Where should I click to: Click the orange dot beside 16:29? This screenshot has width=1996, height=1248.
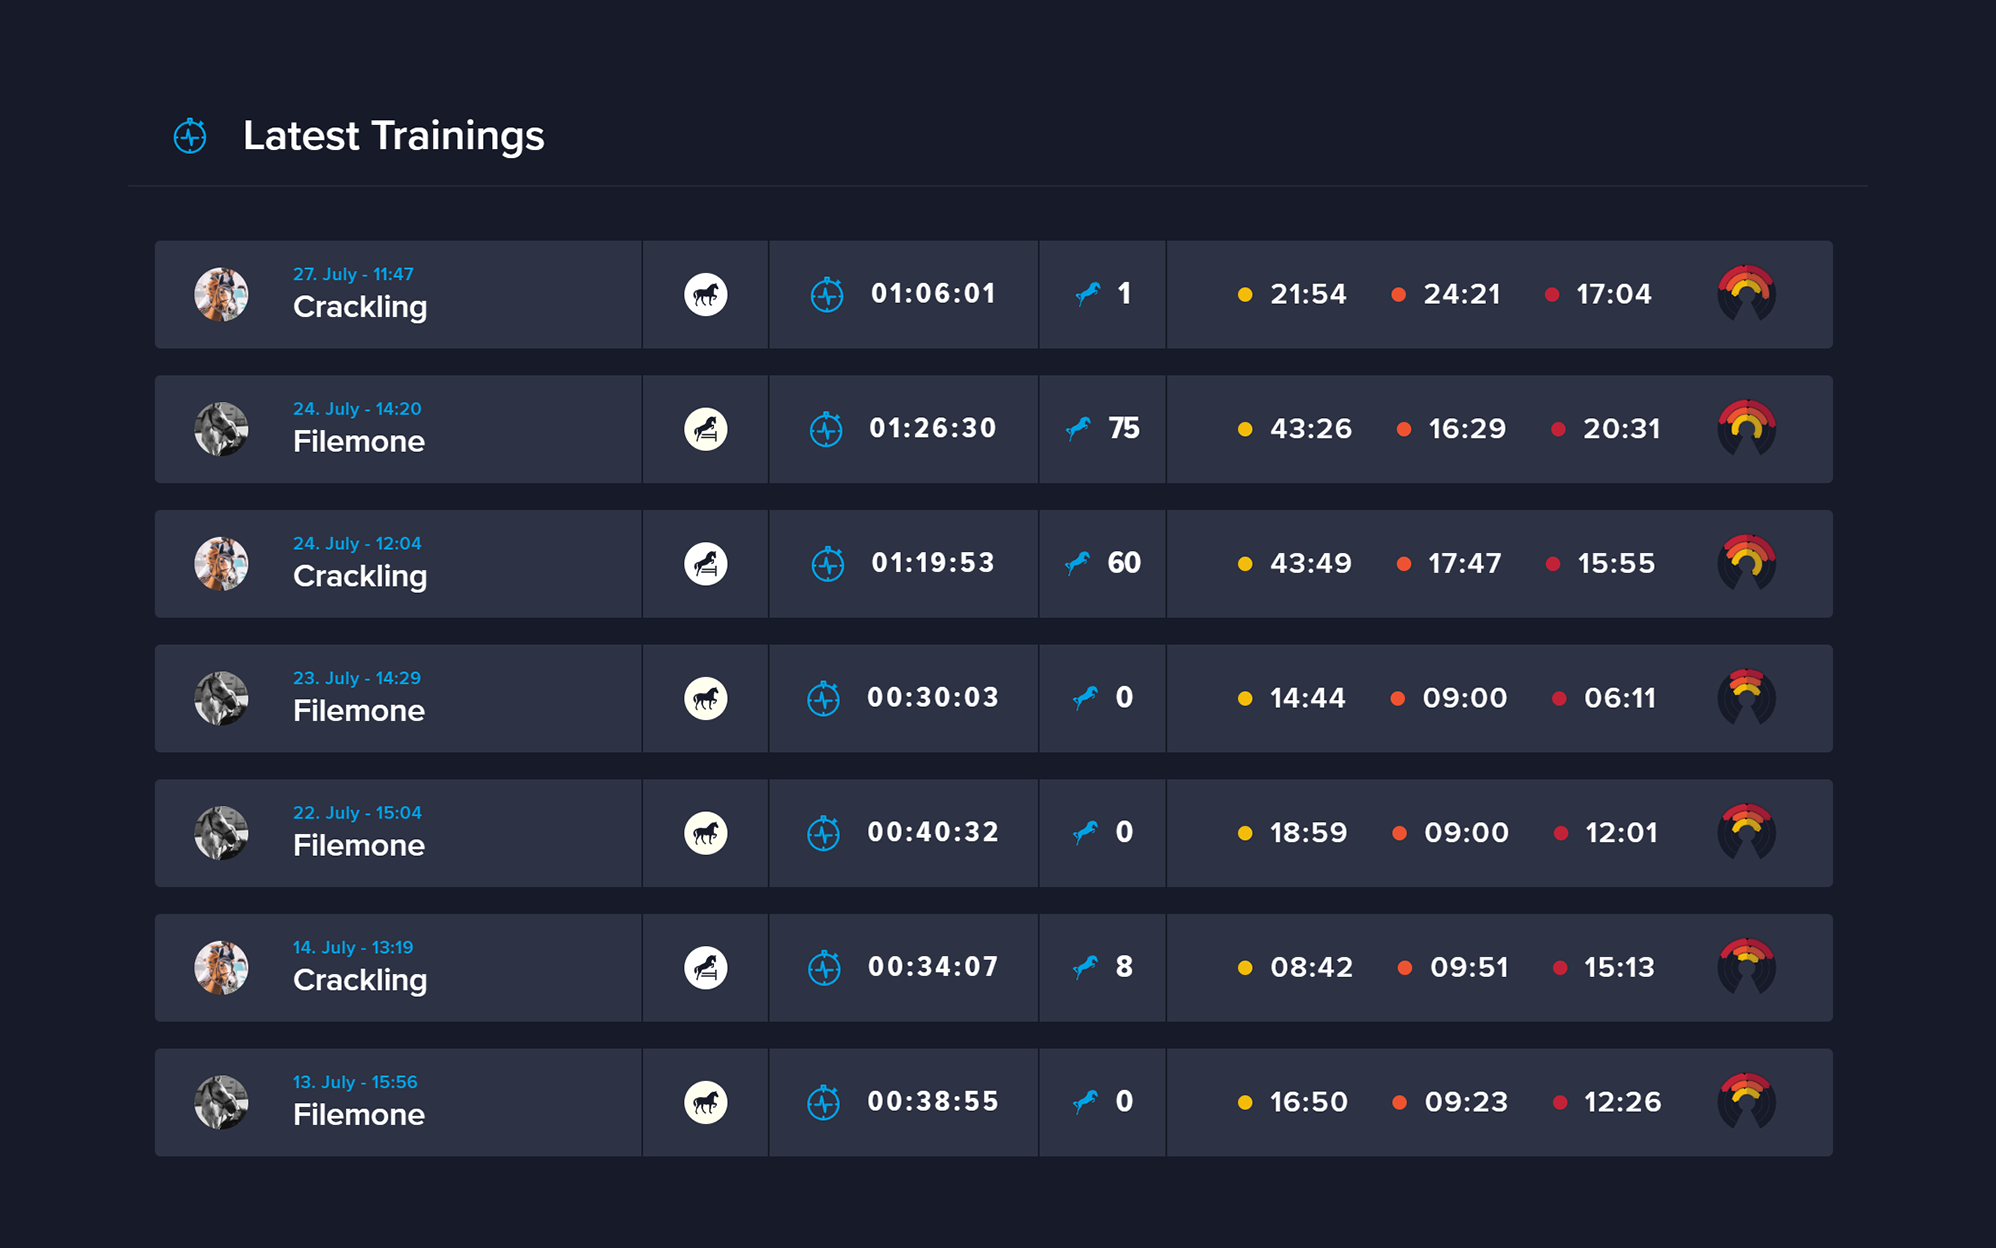pos(1404,429)
